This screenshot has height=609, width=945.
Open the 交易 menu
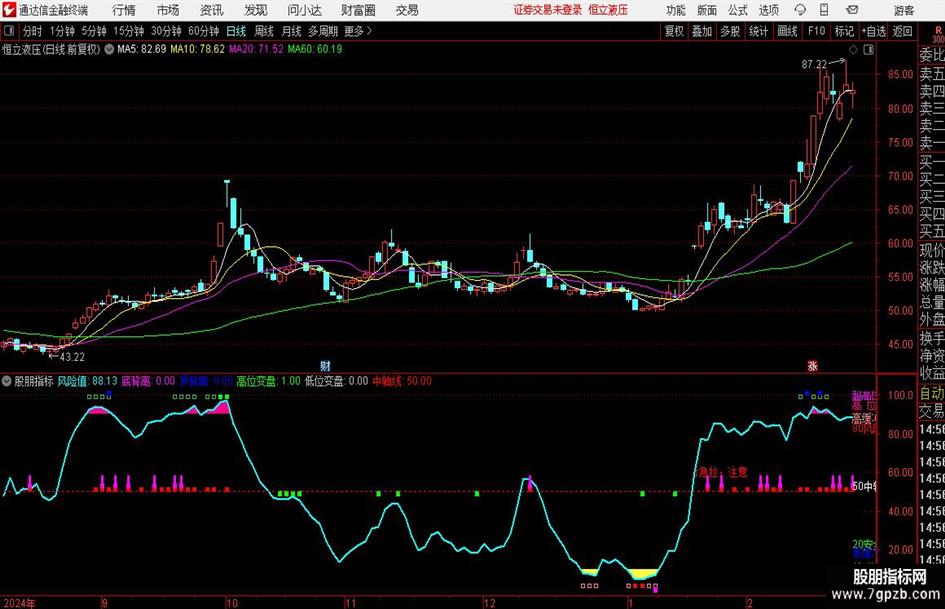407,10
